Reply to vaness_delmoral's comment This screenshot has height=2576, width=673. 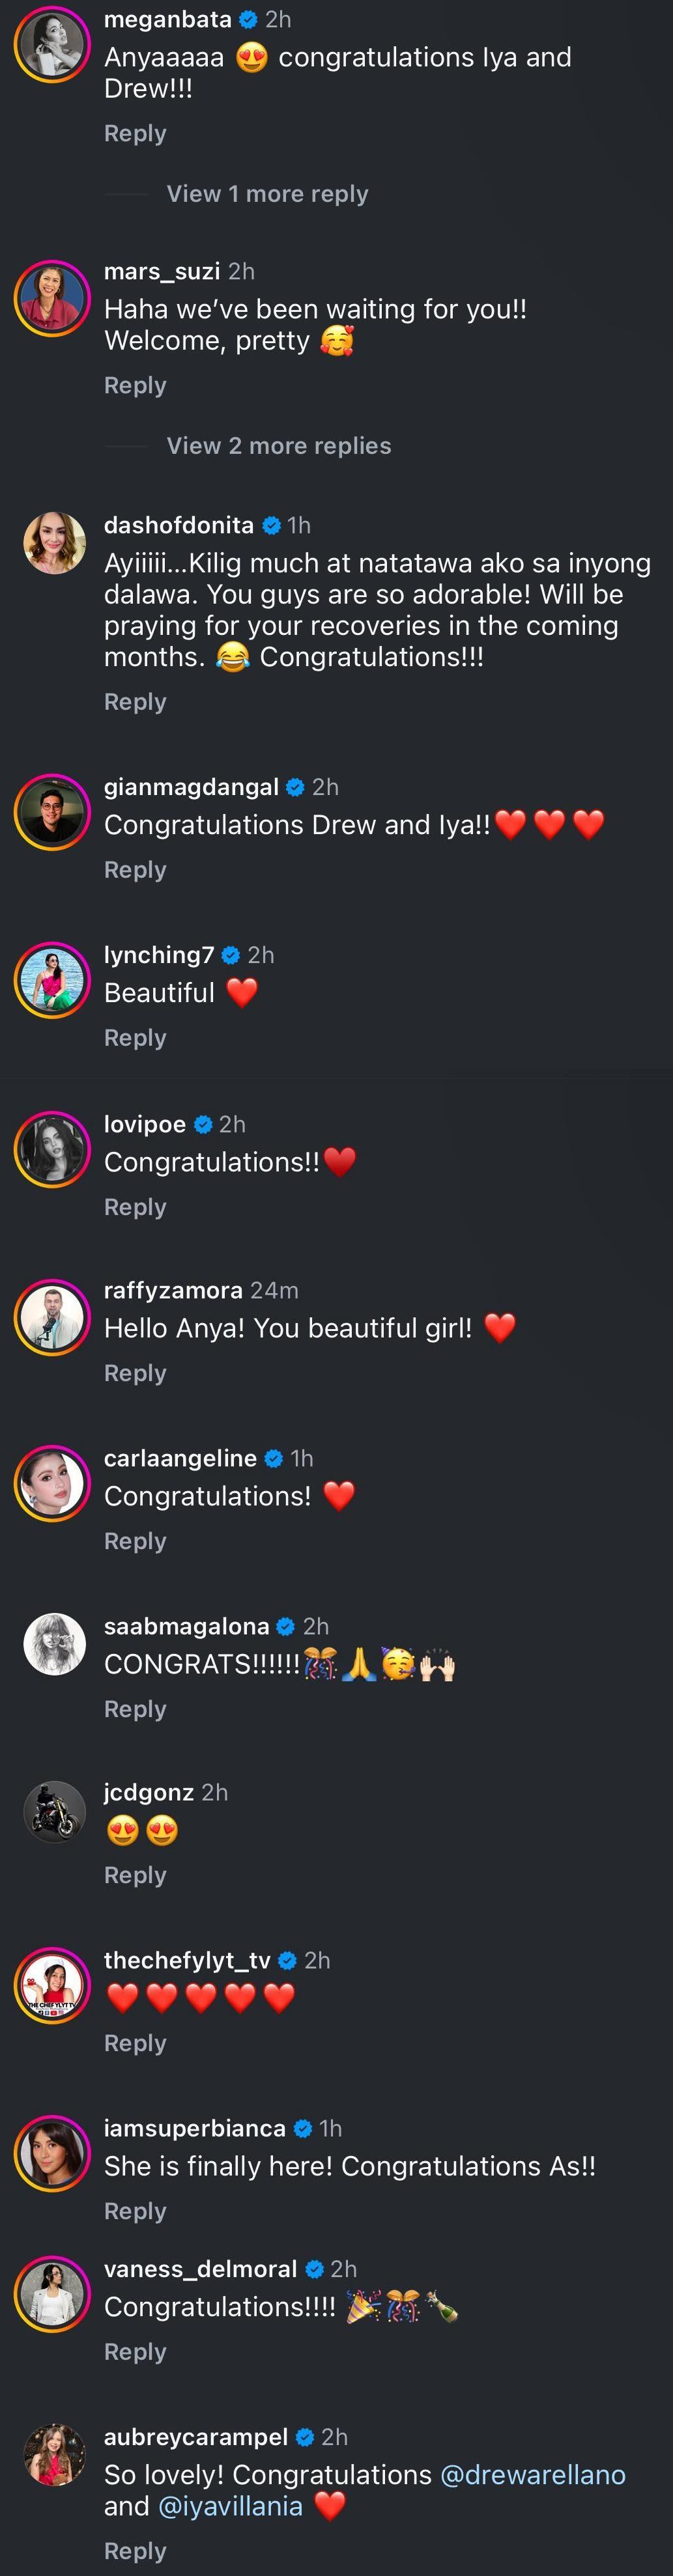pos(135,2352)
